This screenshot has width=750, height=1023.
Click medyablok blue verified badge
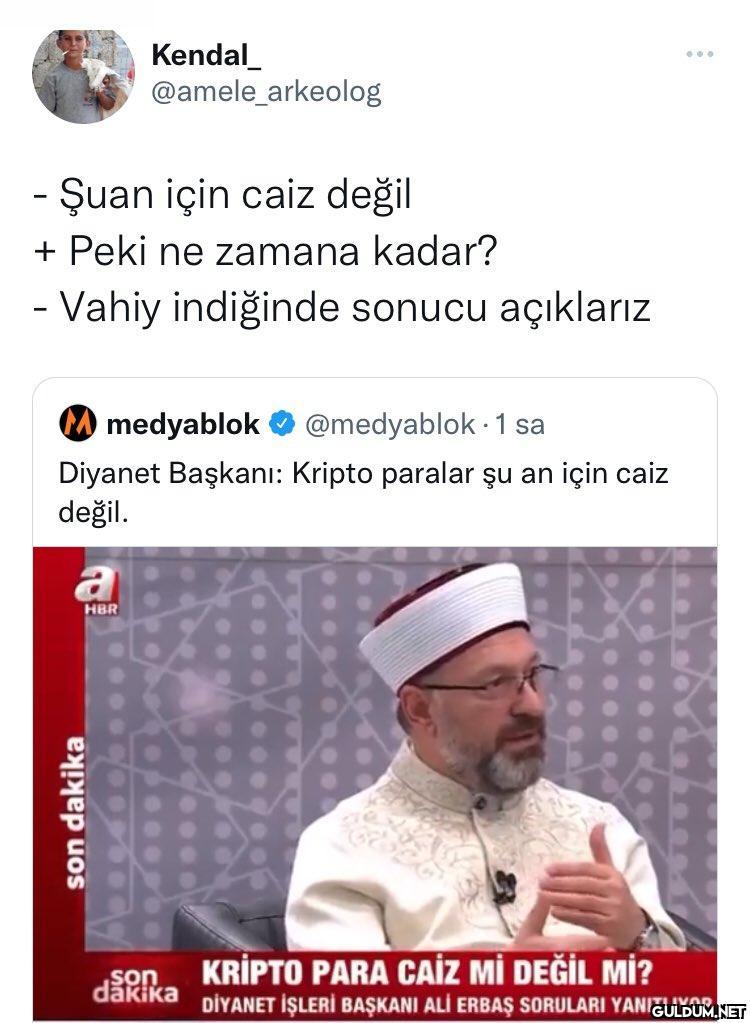point(282,423)
